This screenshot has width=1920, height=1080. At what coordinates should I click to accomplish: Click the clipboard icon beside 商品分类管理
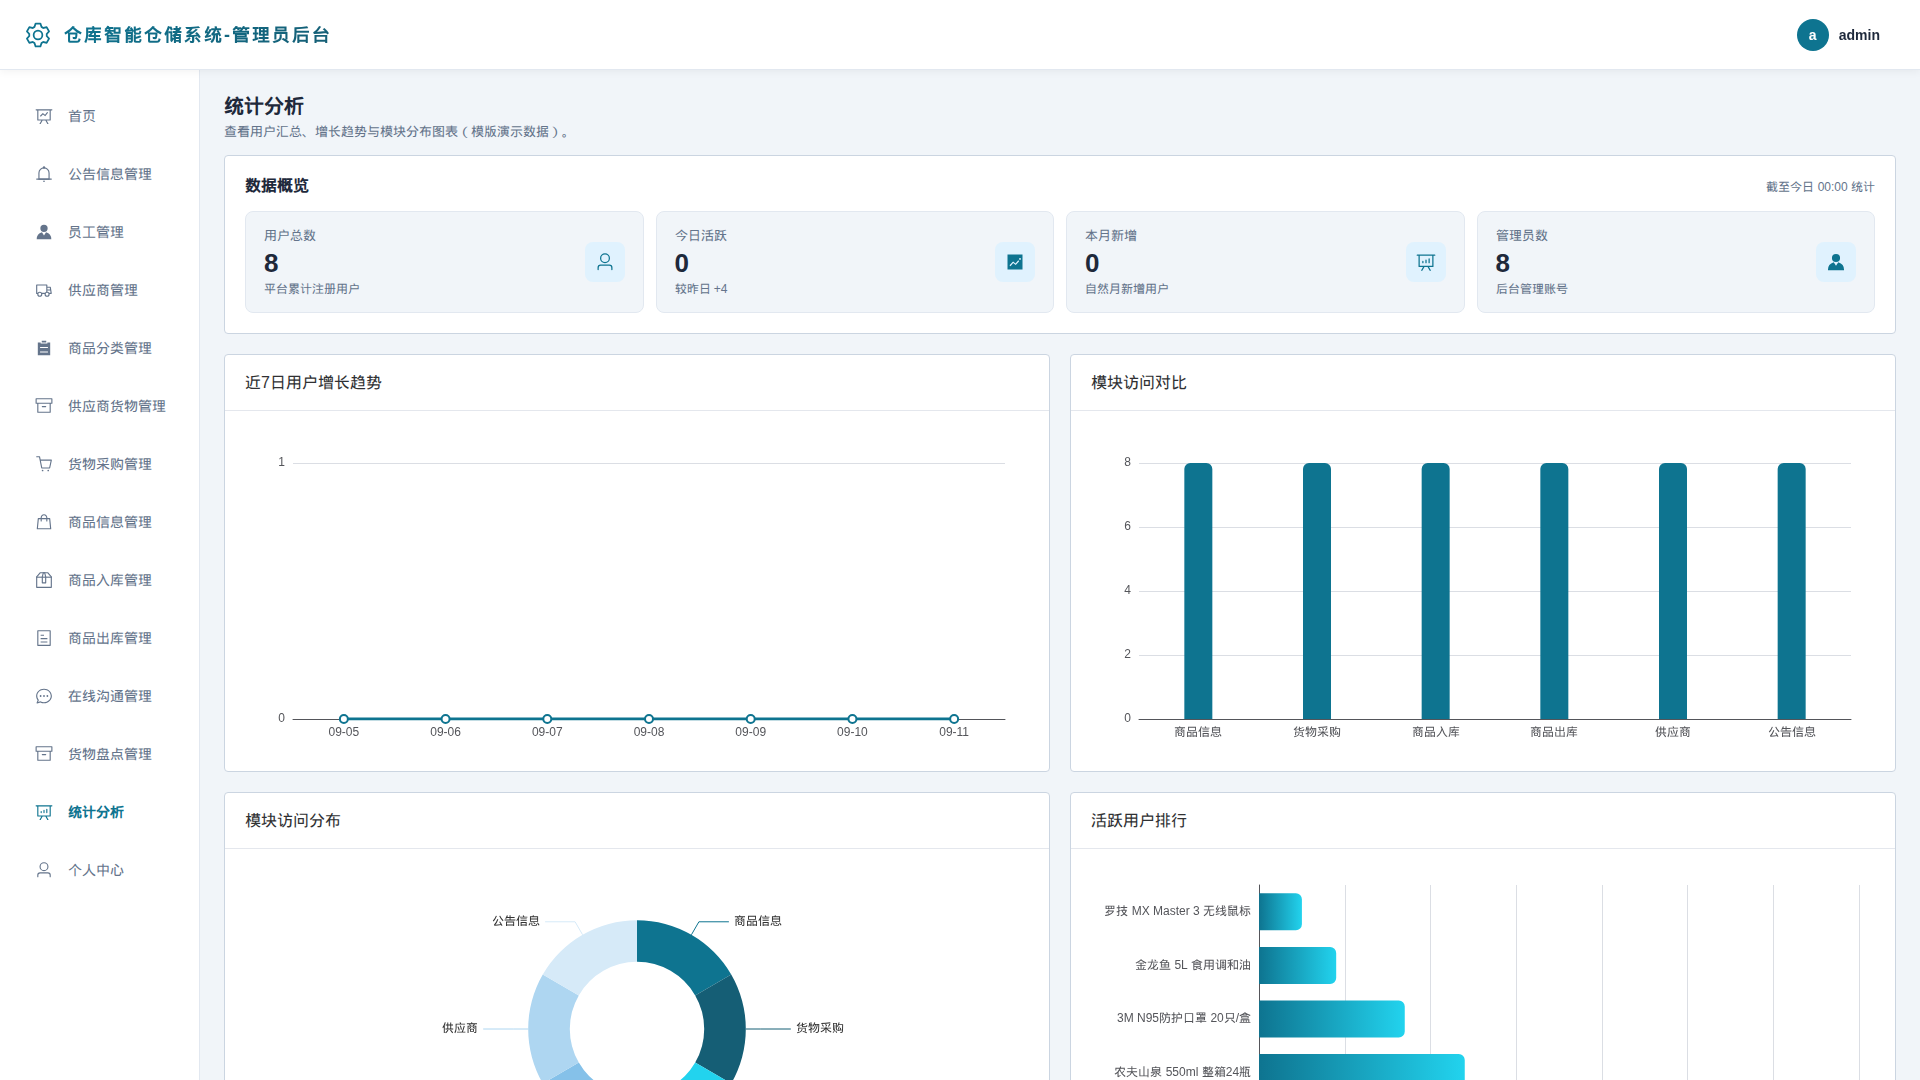[x=44, y=348]
